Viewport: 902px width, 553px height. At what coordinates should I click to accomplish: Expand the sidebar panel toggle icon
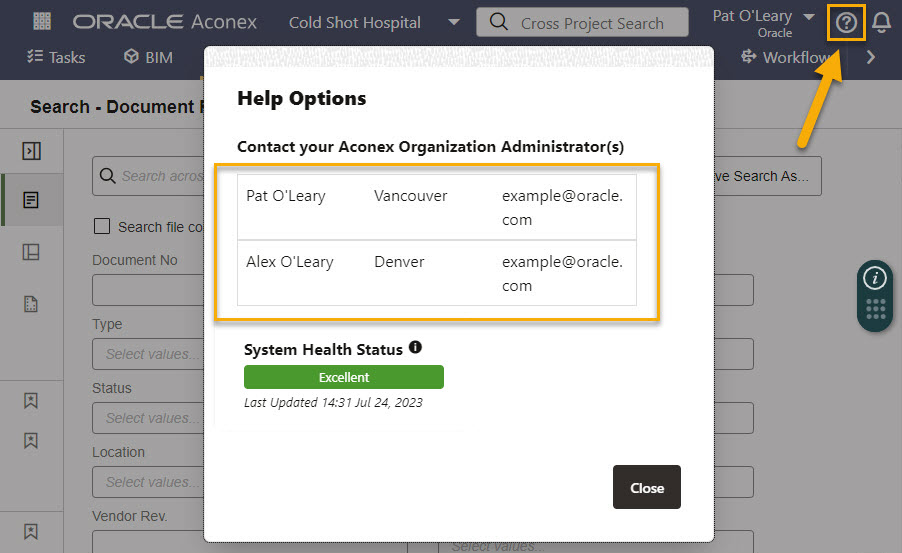tap(32, 151)
